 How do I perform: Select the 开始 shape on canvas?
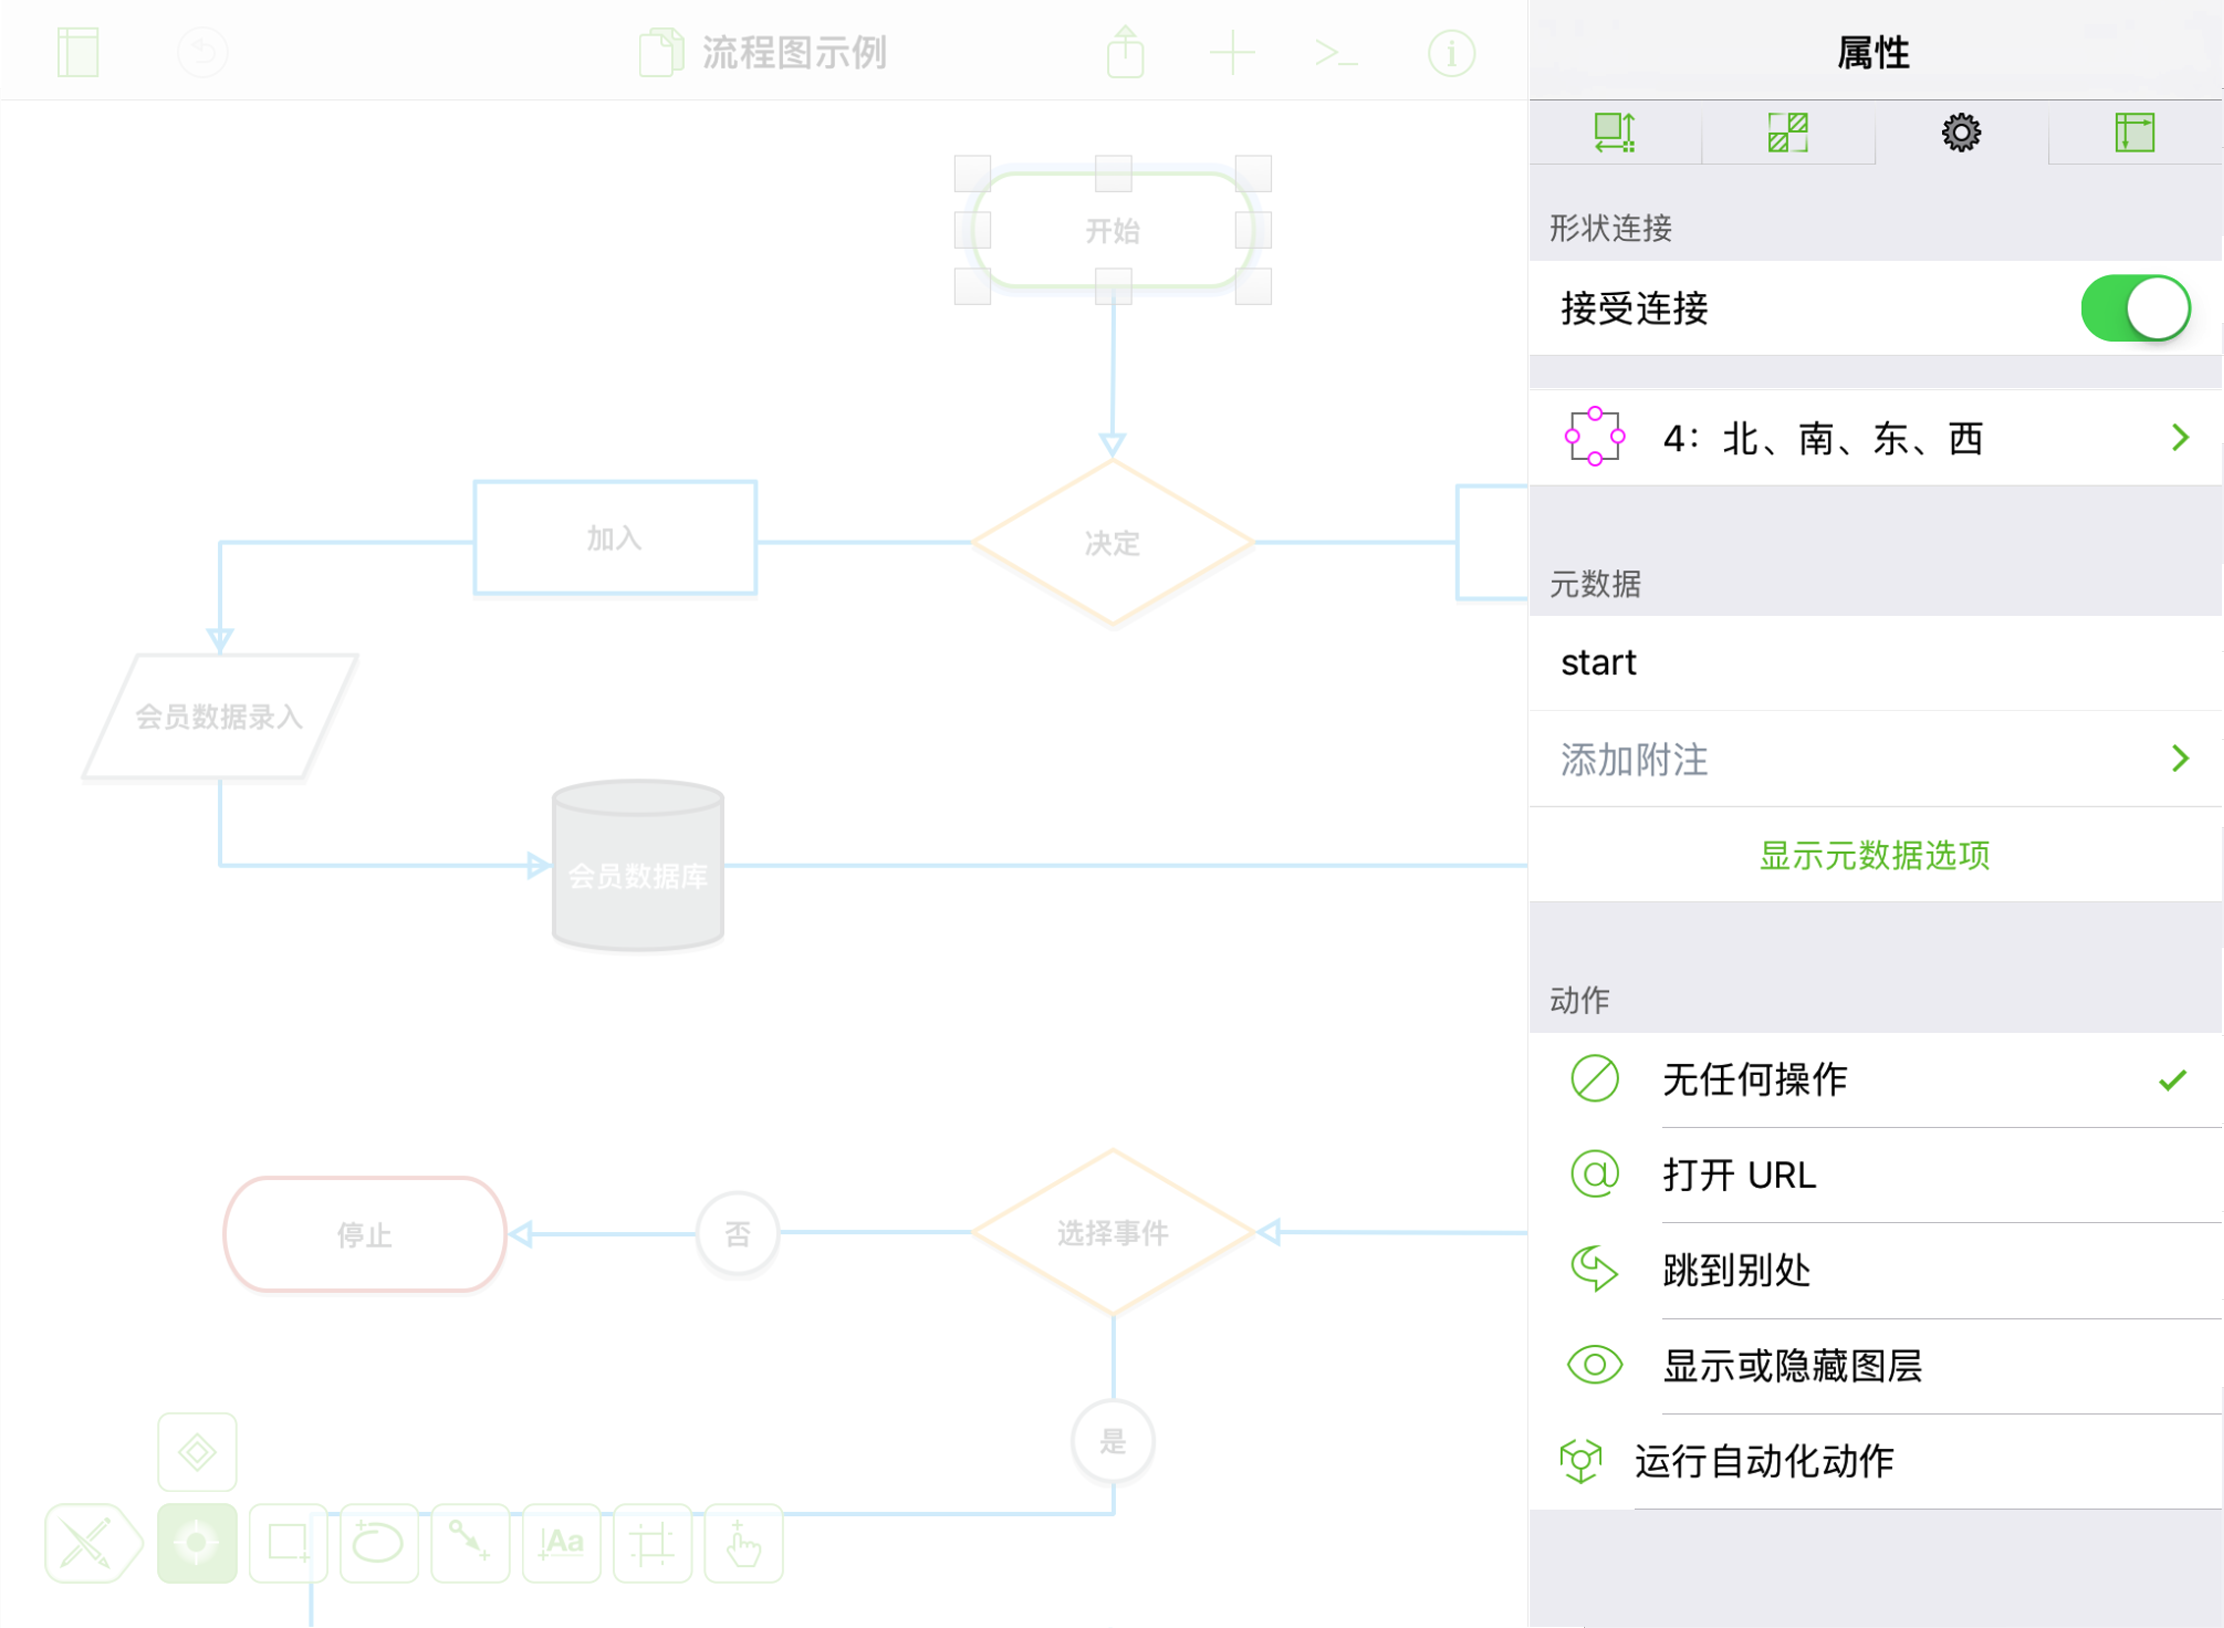point(1112,230)
